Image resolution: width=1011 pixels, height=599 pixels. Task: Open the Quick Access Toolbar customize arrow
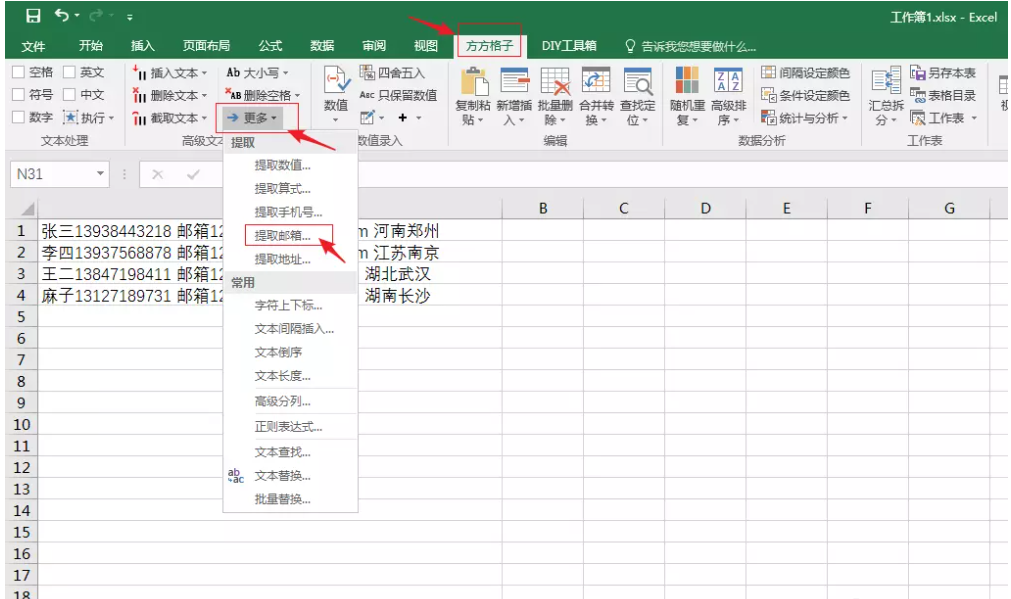point(130,17)
